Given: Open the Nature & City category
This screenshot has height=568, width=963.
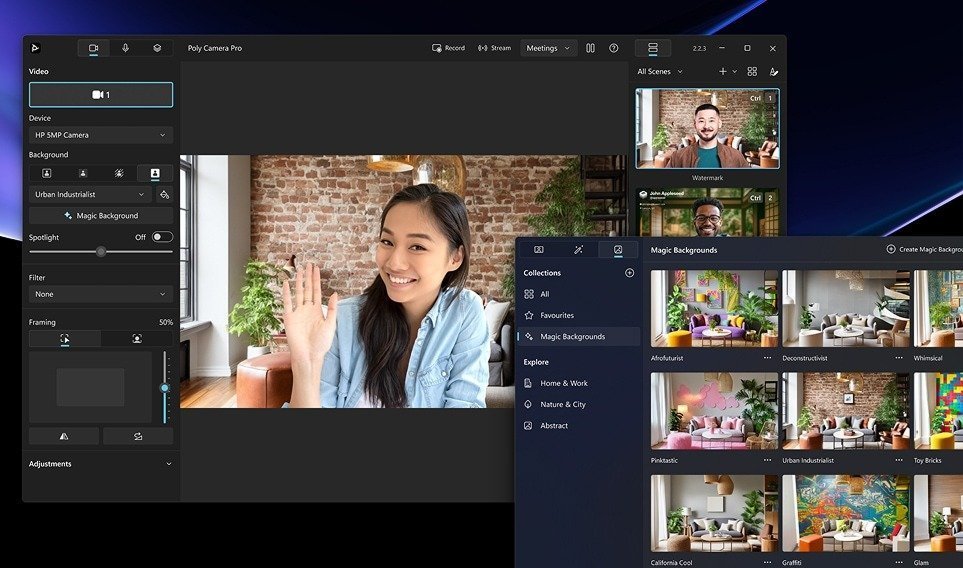Looking at the screenshot, I should 578,405.
